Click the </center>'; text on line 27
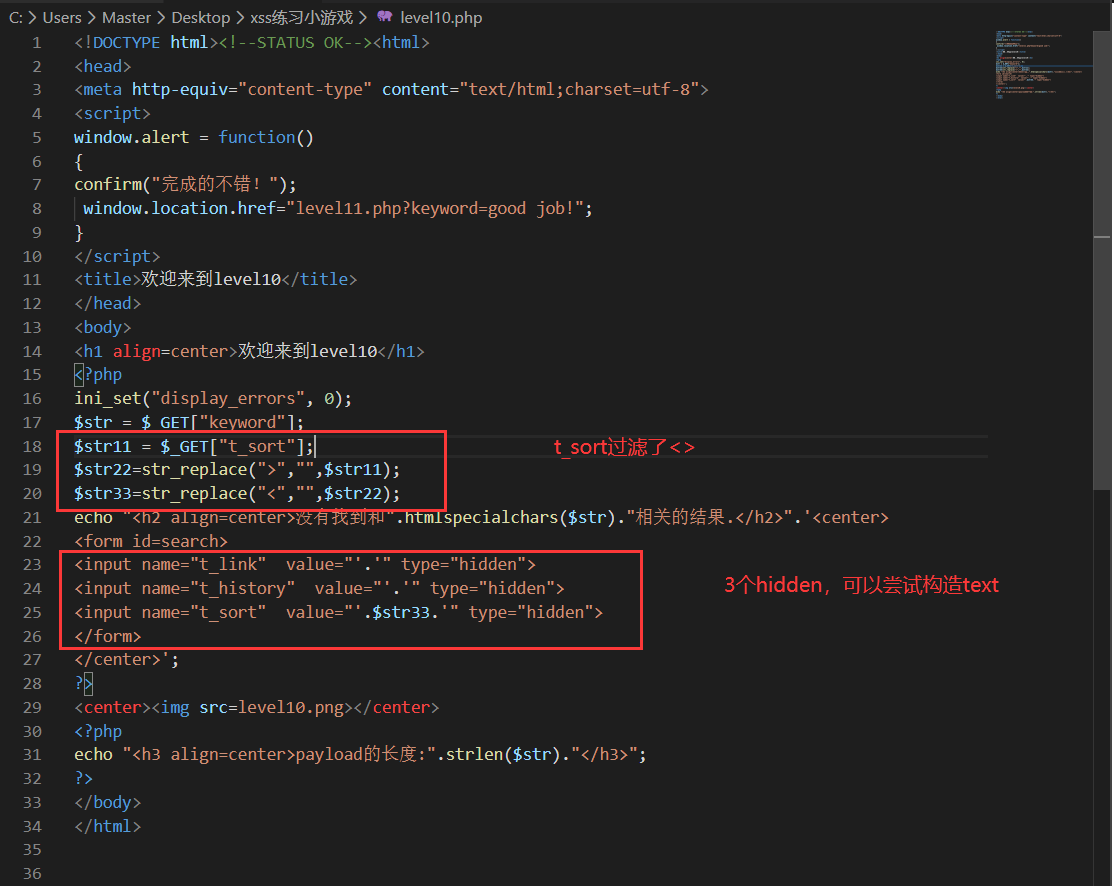 point(126,659)
